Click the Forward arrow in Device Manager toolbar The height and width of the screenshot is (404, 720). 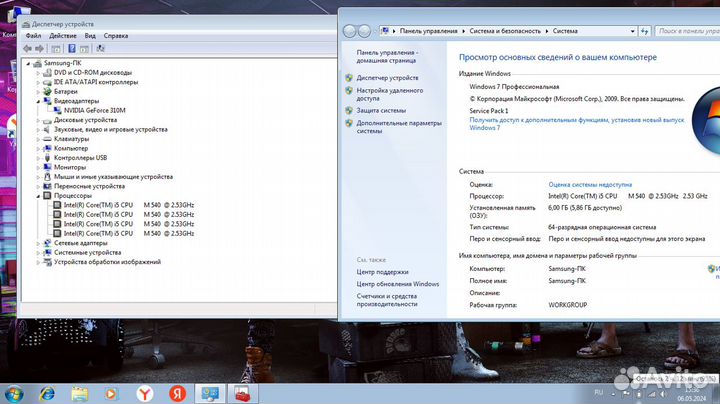[x=39, y=48]
